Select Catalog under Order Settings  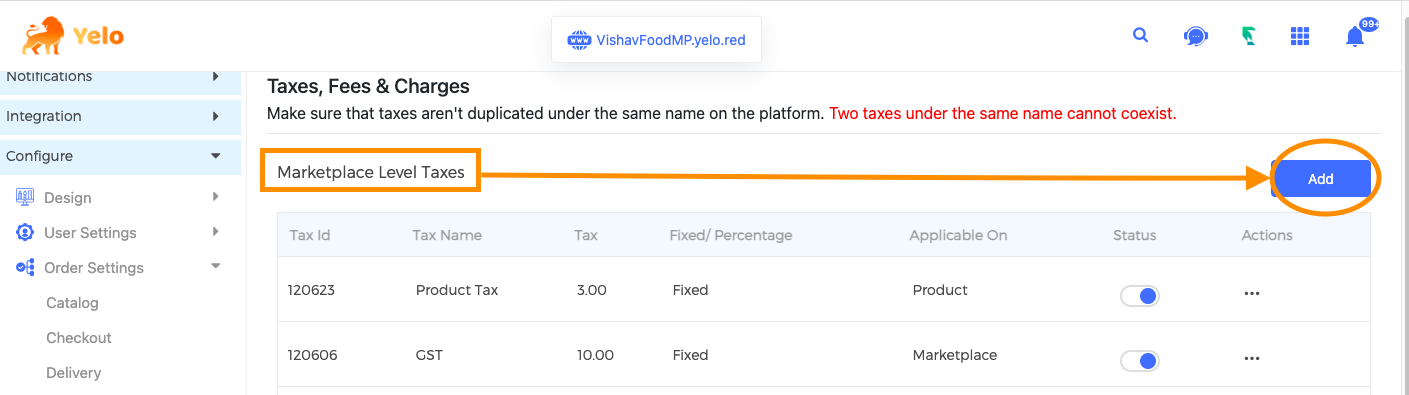click(72, 303)
